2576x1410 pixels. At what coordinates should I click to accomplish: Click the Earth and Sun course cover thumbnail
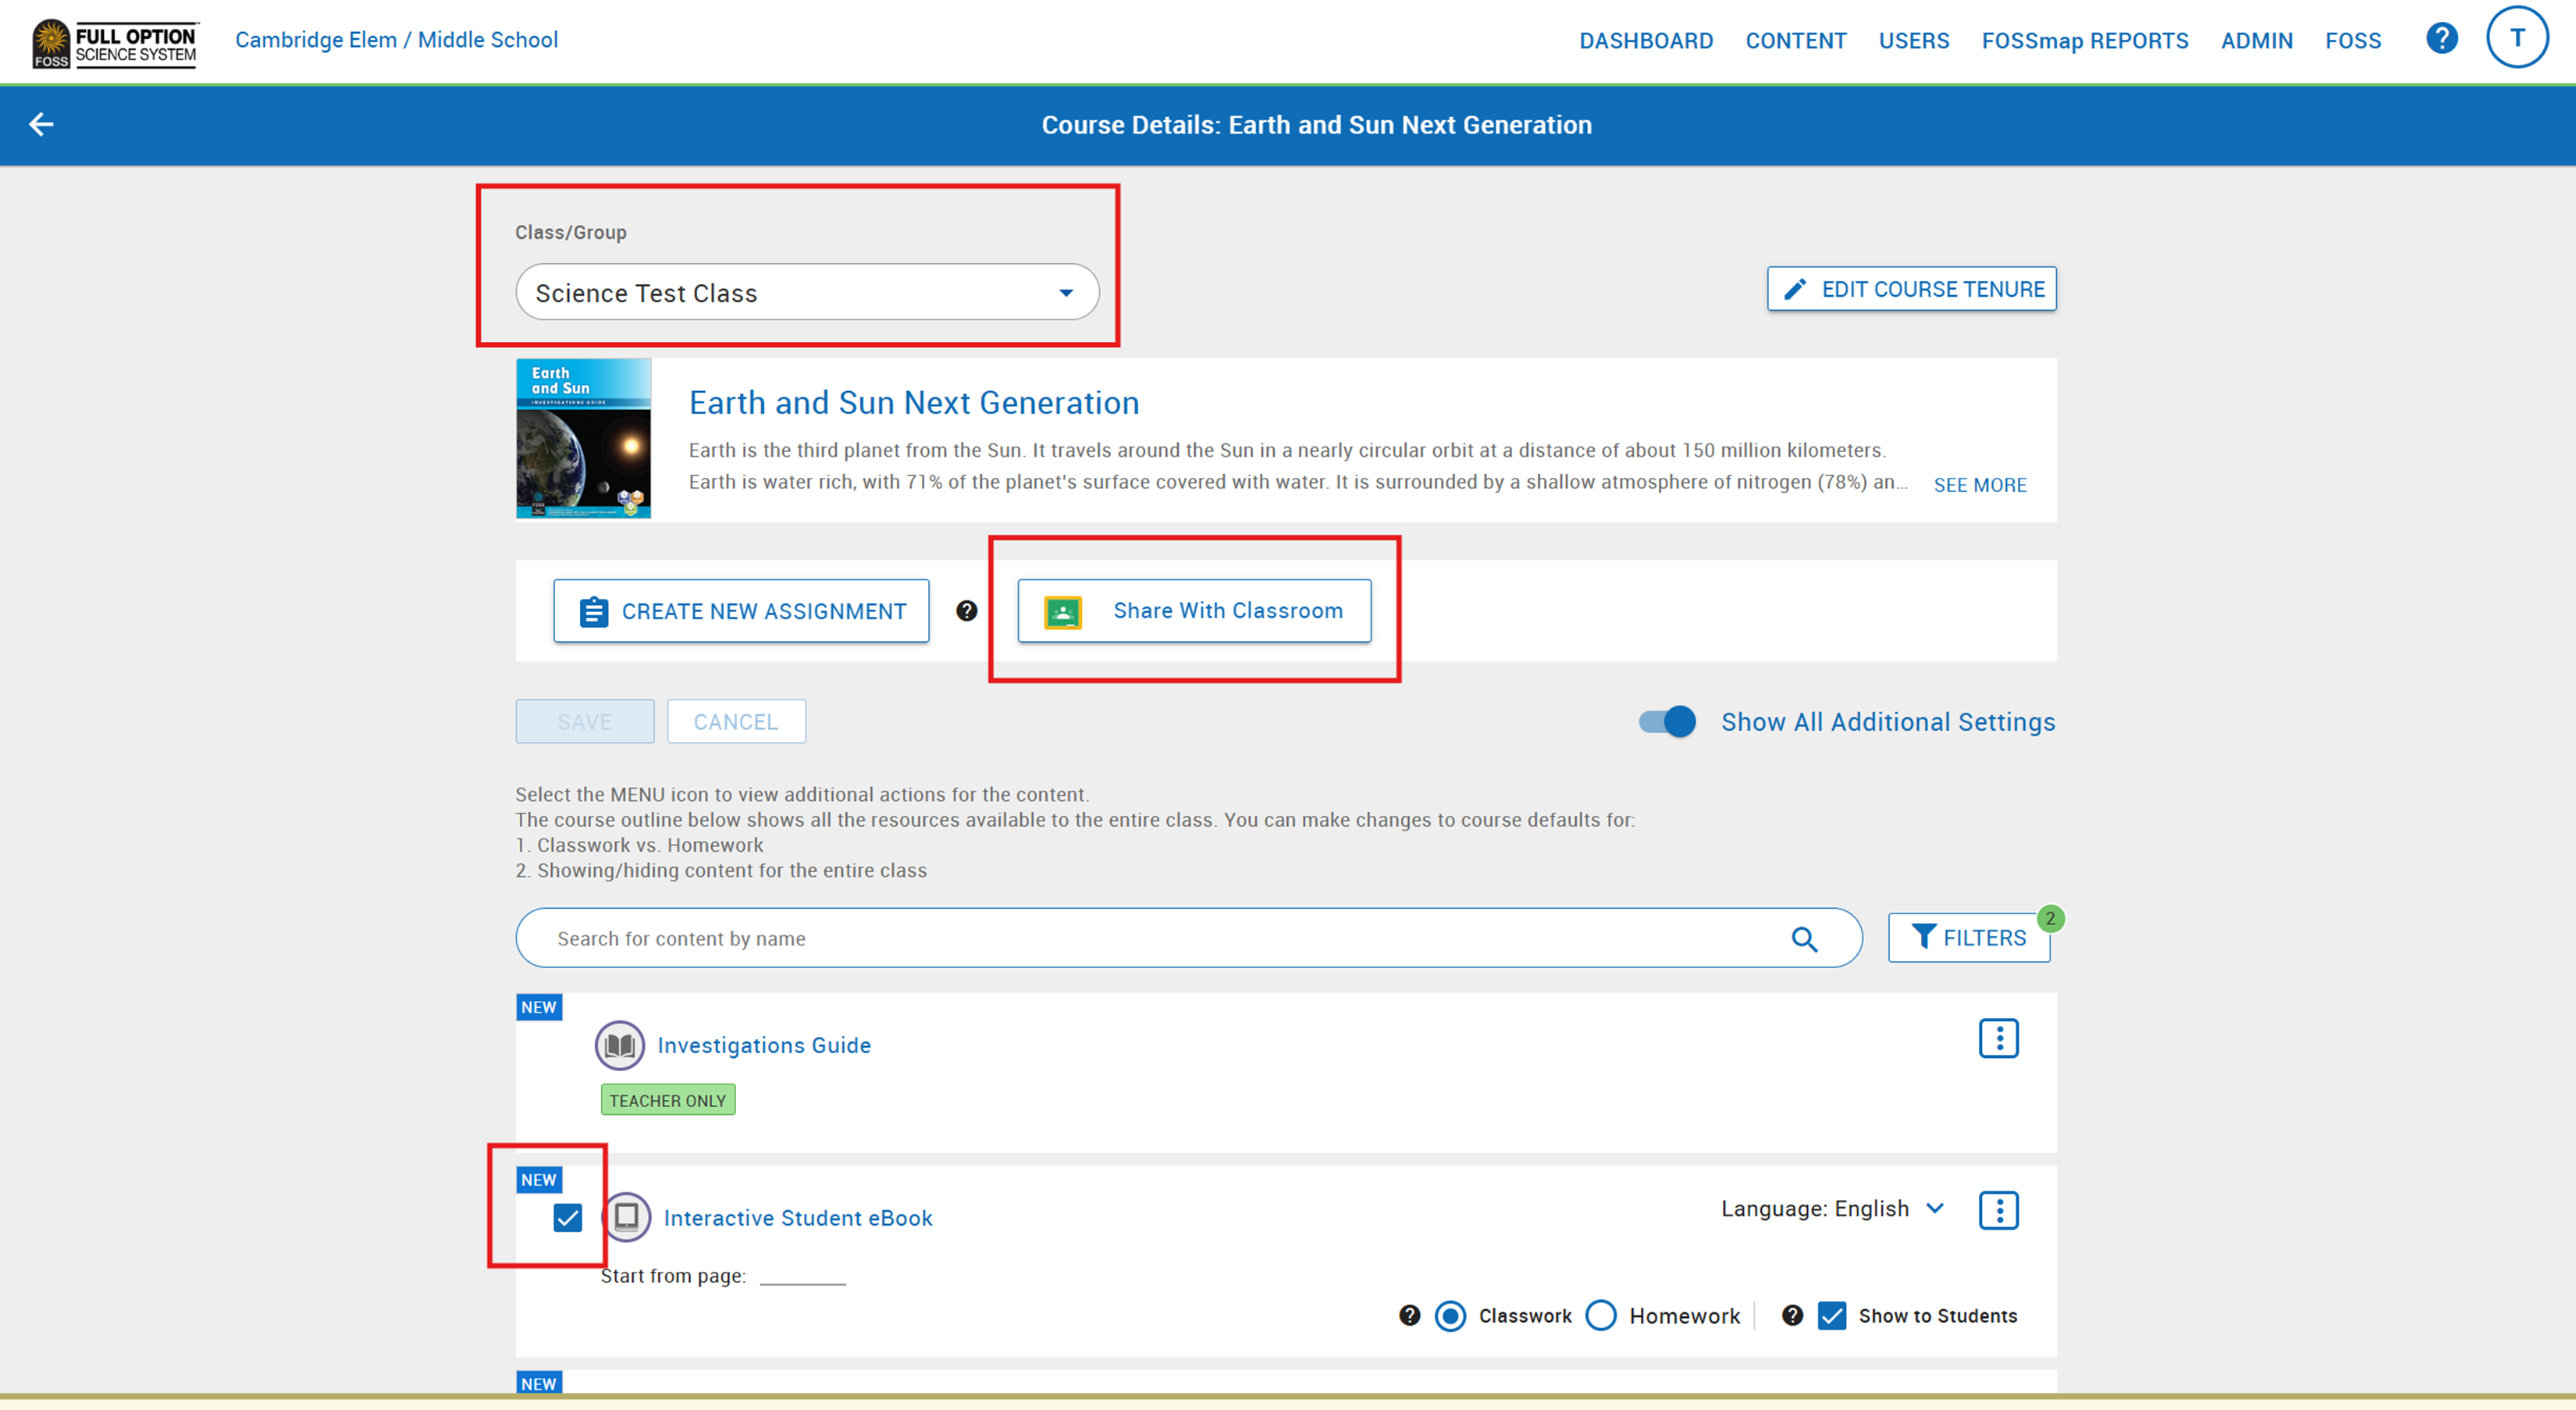[x=583, y=438]
